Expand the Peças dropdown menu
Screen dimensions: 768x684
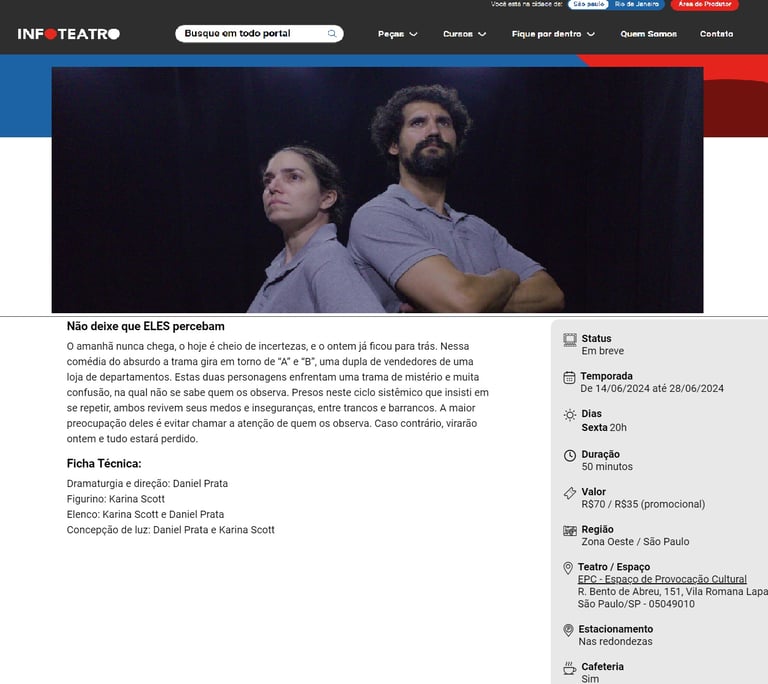pos(397,34)
